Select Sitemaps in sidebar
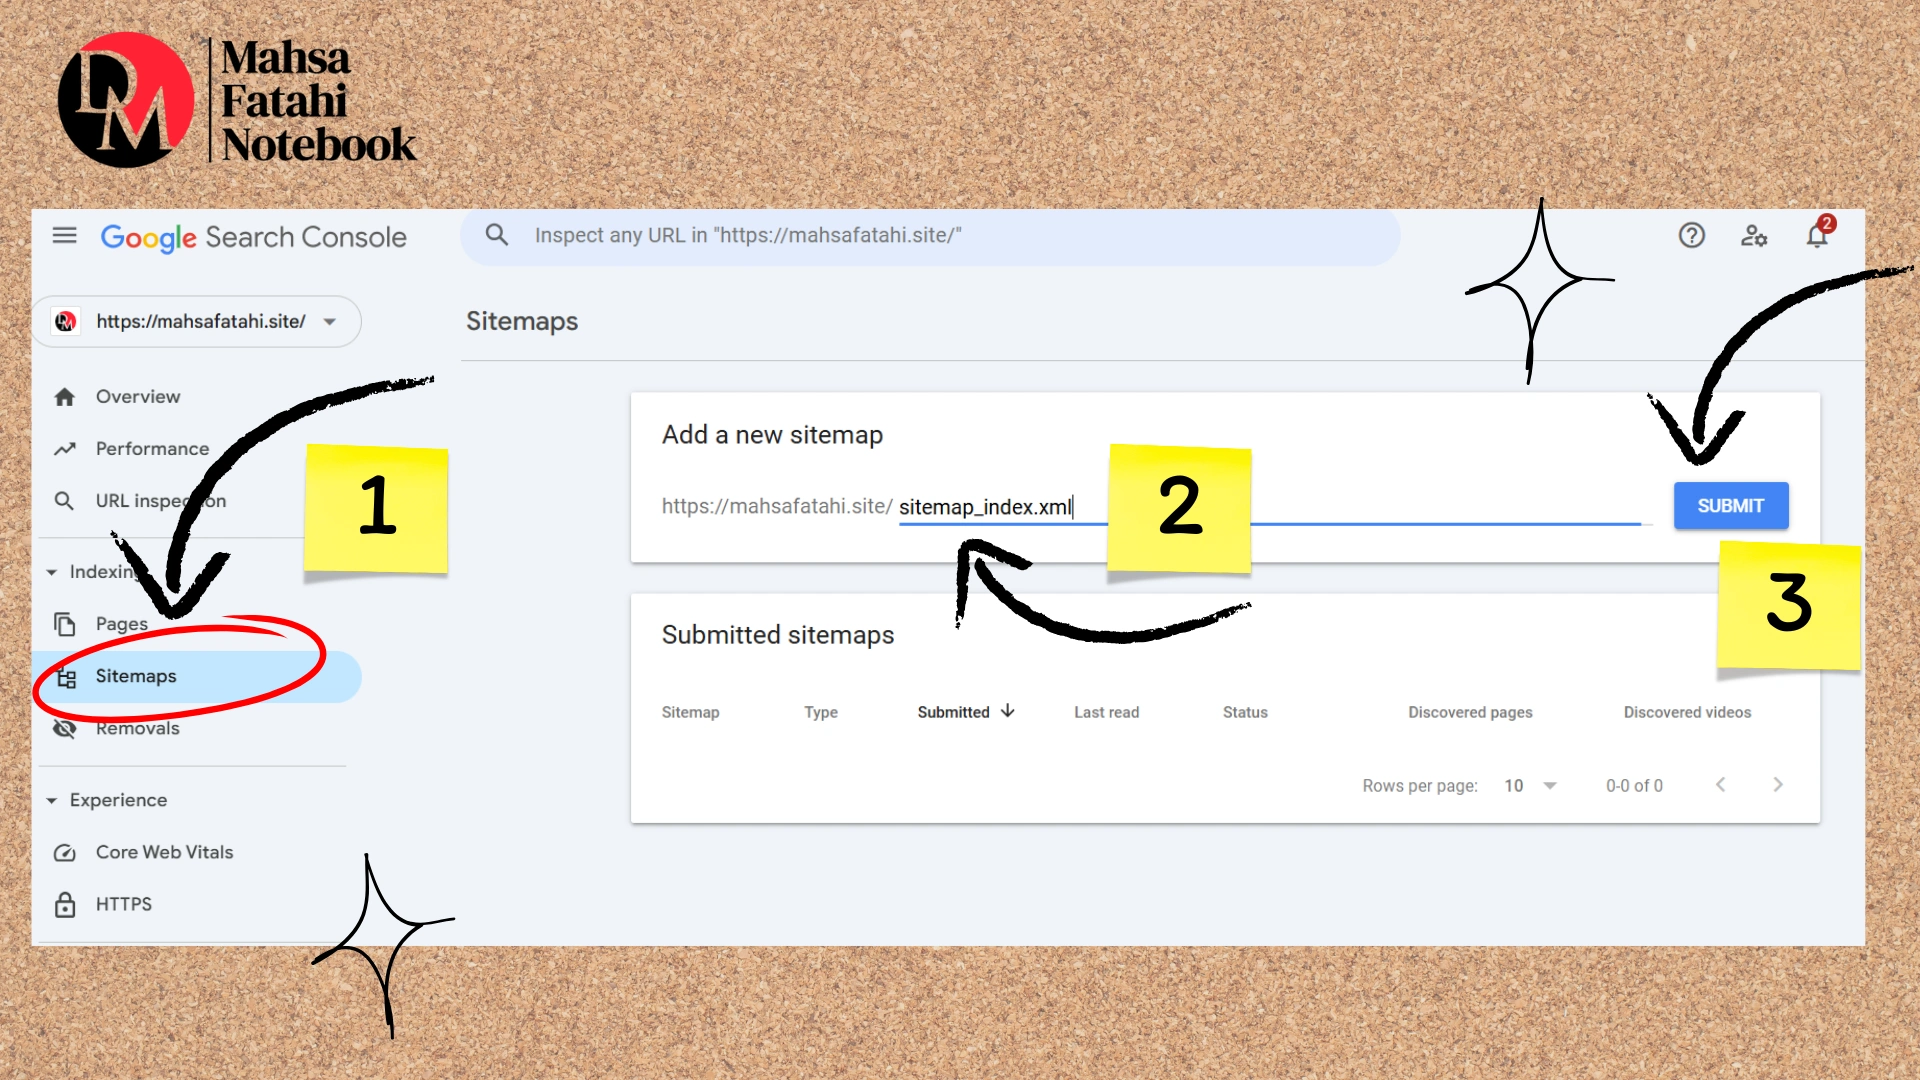The image size is (1920, 1080). (197, 677)
